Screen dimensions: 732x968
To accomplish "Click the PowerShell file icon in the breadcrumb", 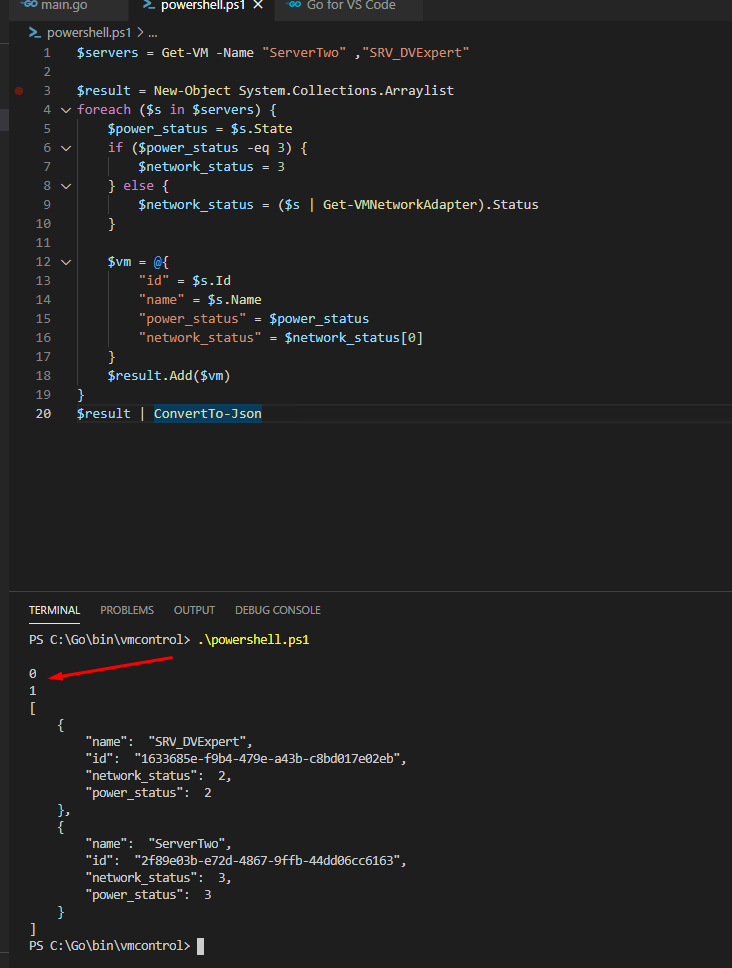I will pos(35,33).
